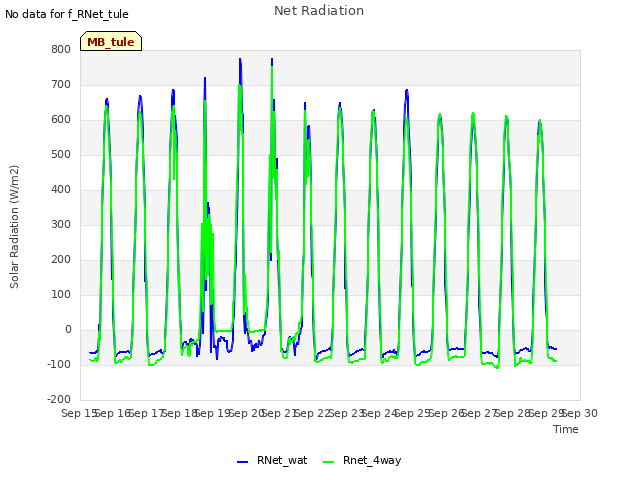640x480 pixels.
Task: Click the 100 y-axis tick label
Action: [61, 294]
